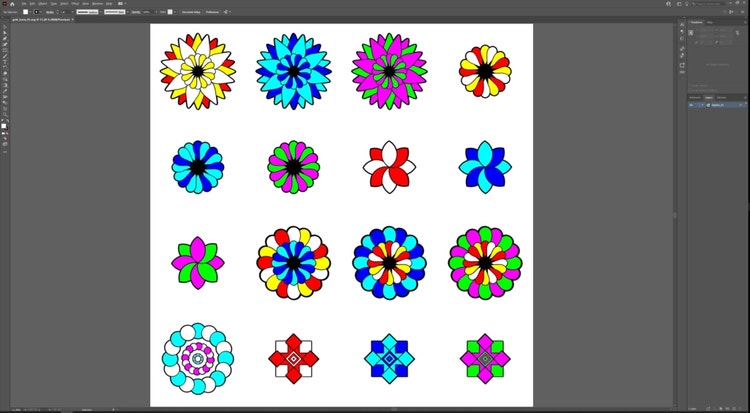The height and width of the screenshot is (413, 750).
Task: Click the control bar Fill swatch
Action: 25,11
